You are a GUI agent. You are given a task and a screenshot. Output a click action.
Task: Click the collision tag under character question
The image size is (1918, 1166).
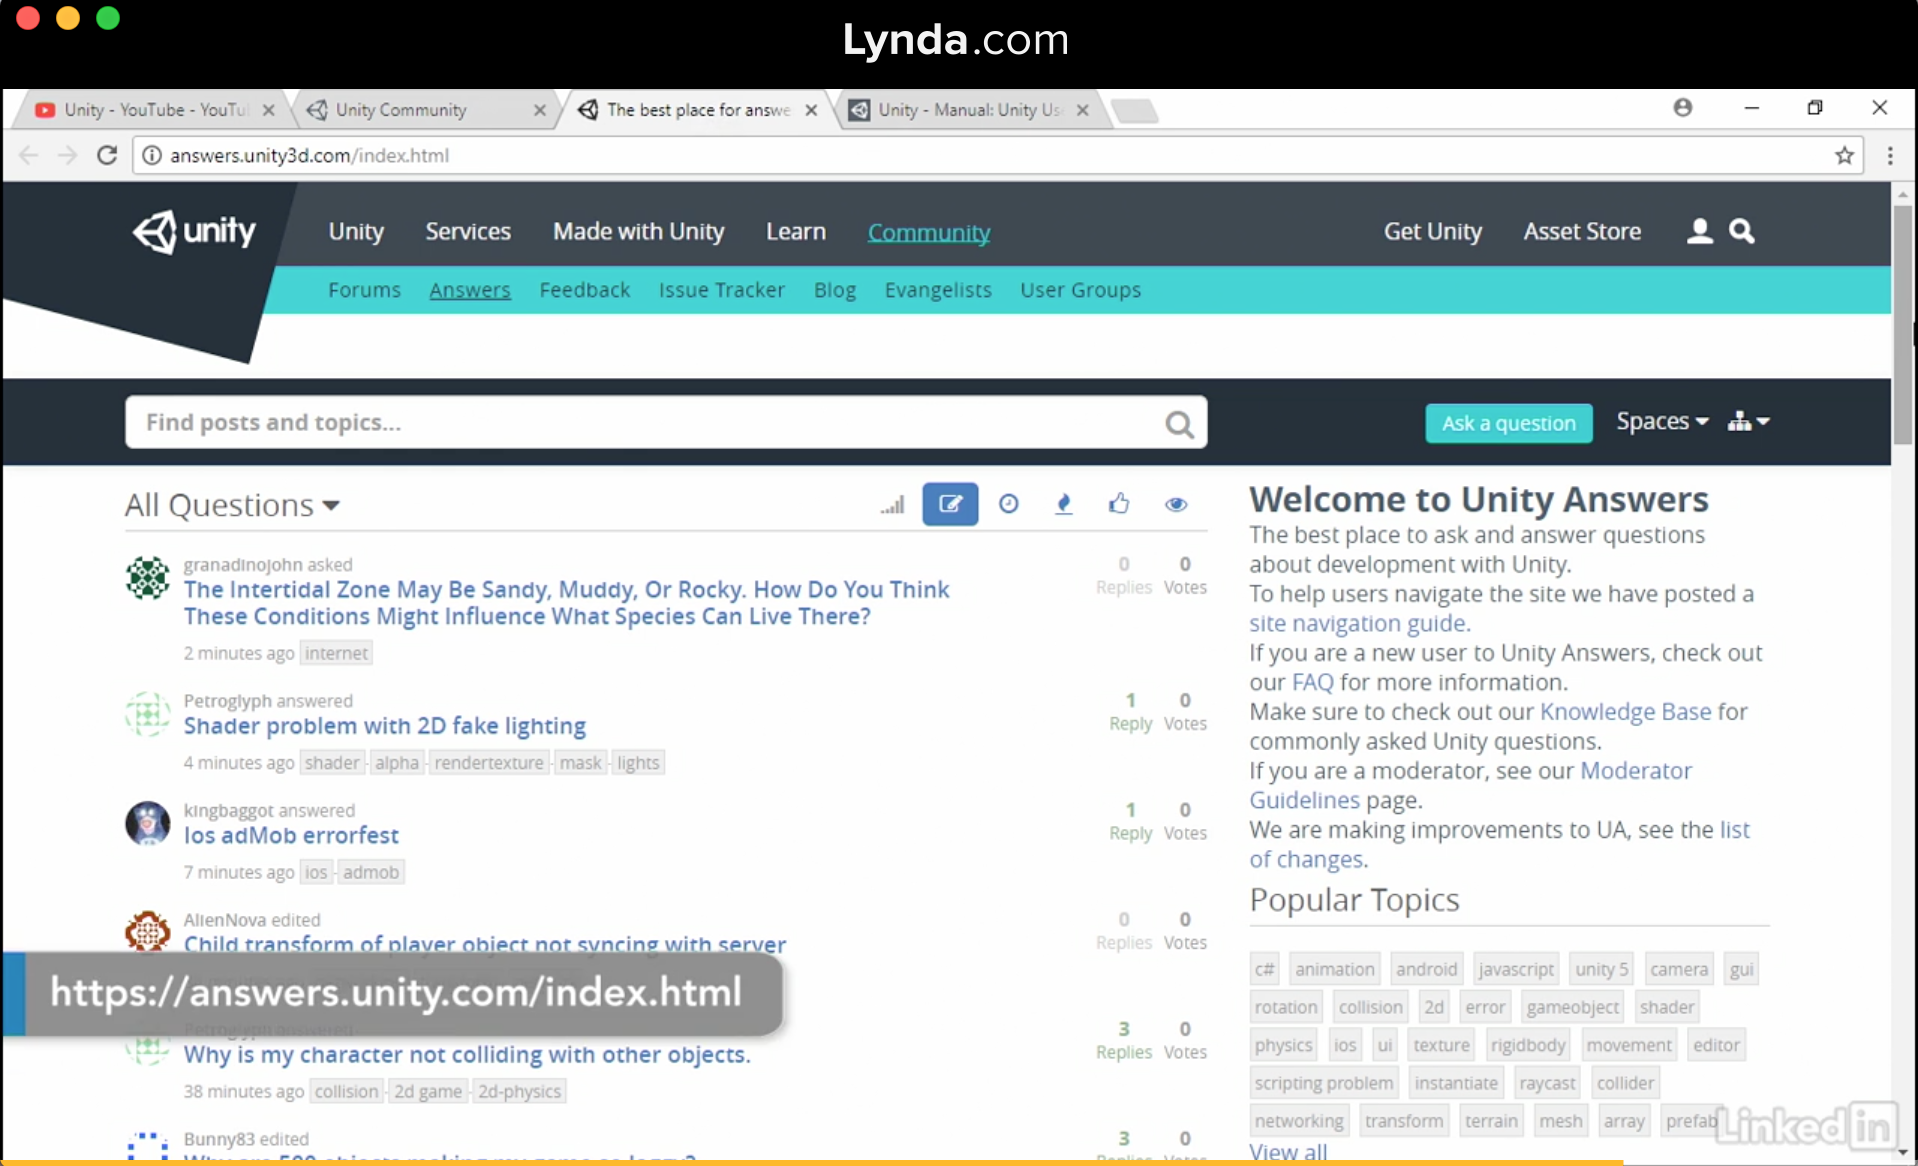point(346,1091)
